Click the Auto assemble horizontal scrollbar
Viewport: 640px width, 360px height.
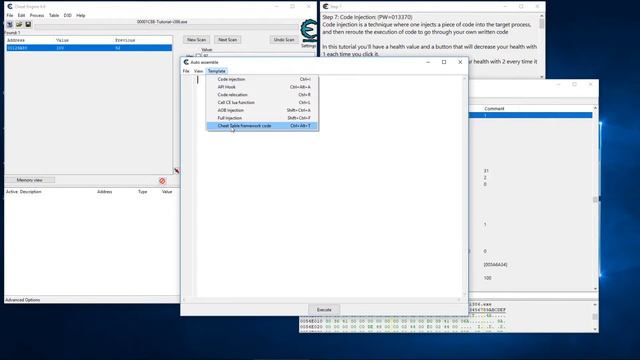tap(322, 300)
